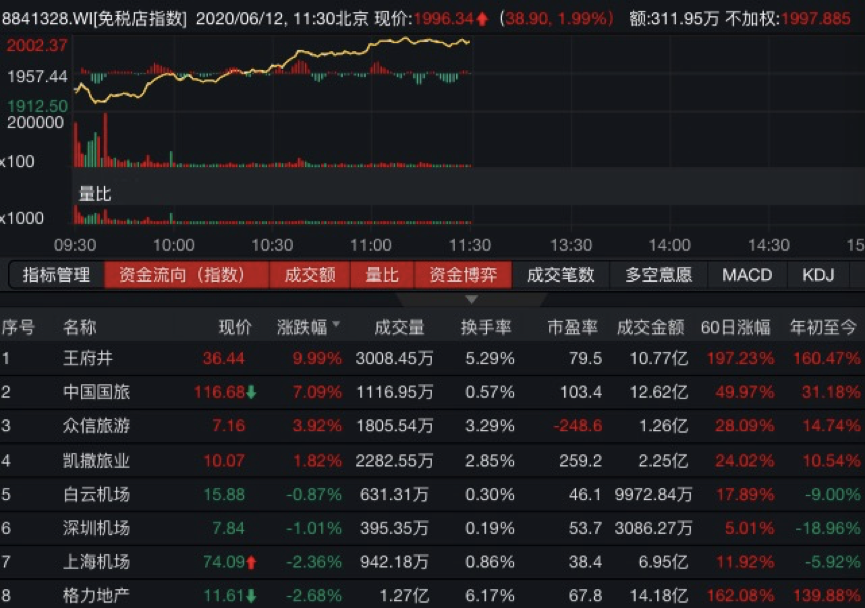Select 王府井 60-day gain 197.23%
Viewport: 865px width, 608px height.
(740, 359)
